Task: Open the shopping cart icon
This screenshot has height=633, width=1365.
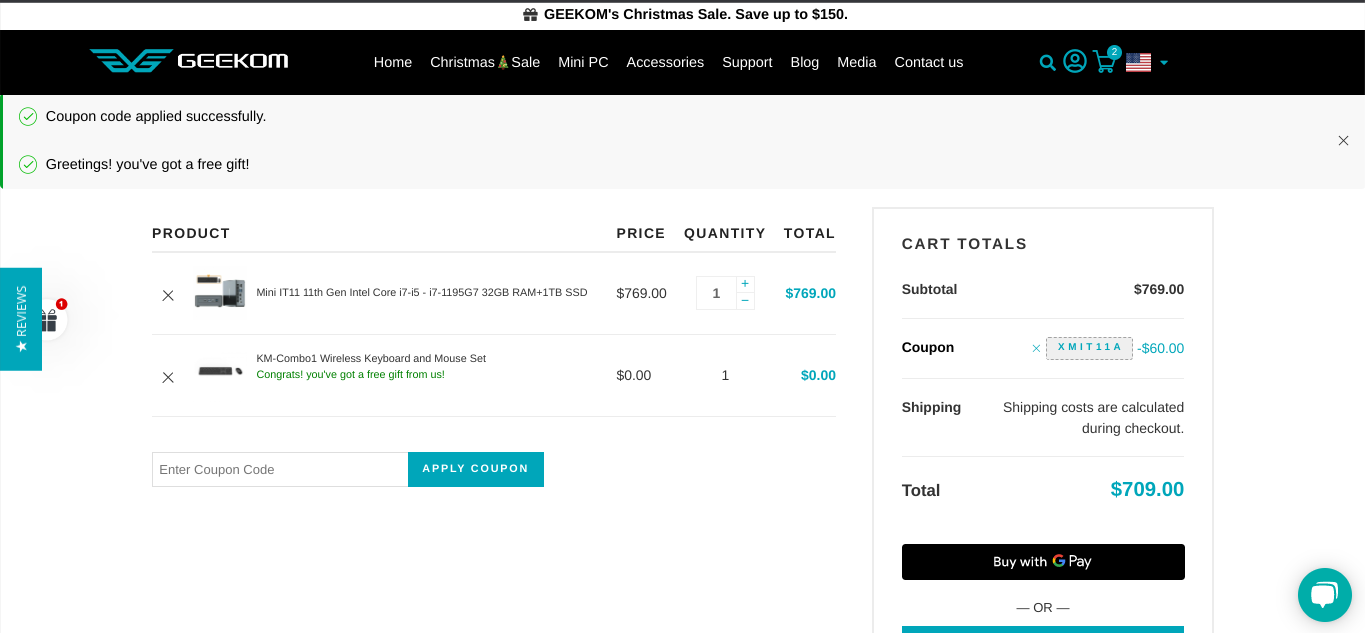Action: pos(1104,62)
